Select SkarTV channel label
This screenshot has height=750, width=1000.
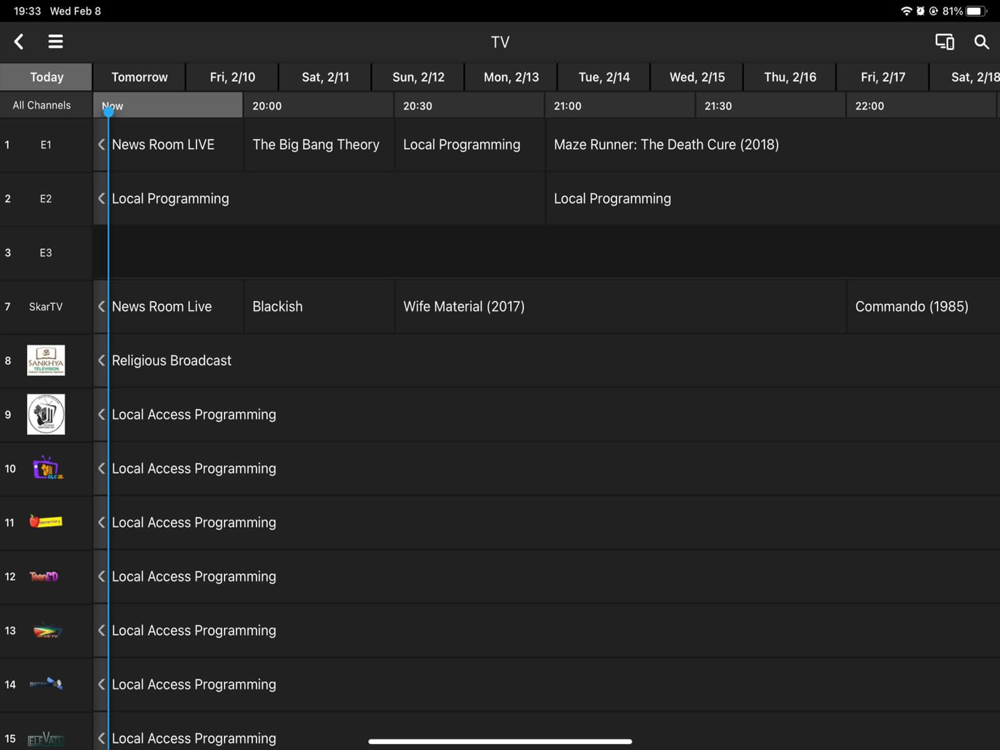tap(46, 307)
